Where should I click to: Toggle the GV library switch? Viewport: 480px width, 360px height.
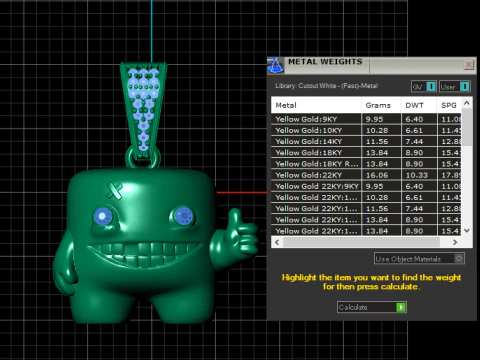point(424,87)
